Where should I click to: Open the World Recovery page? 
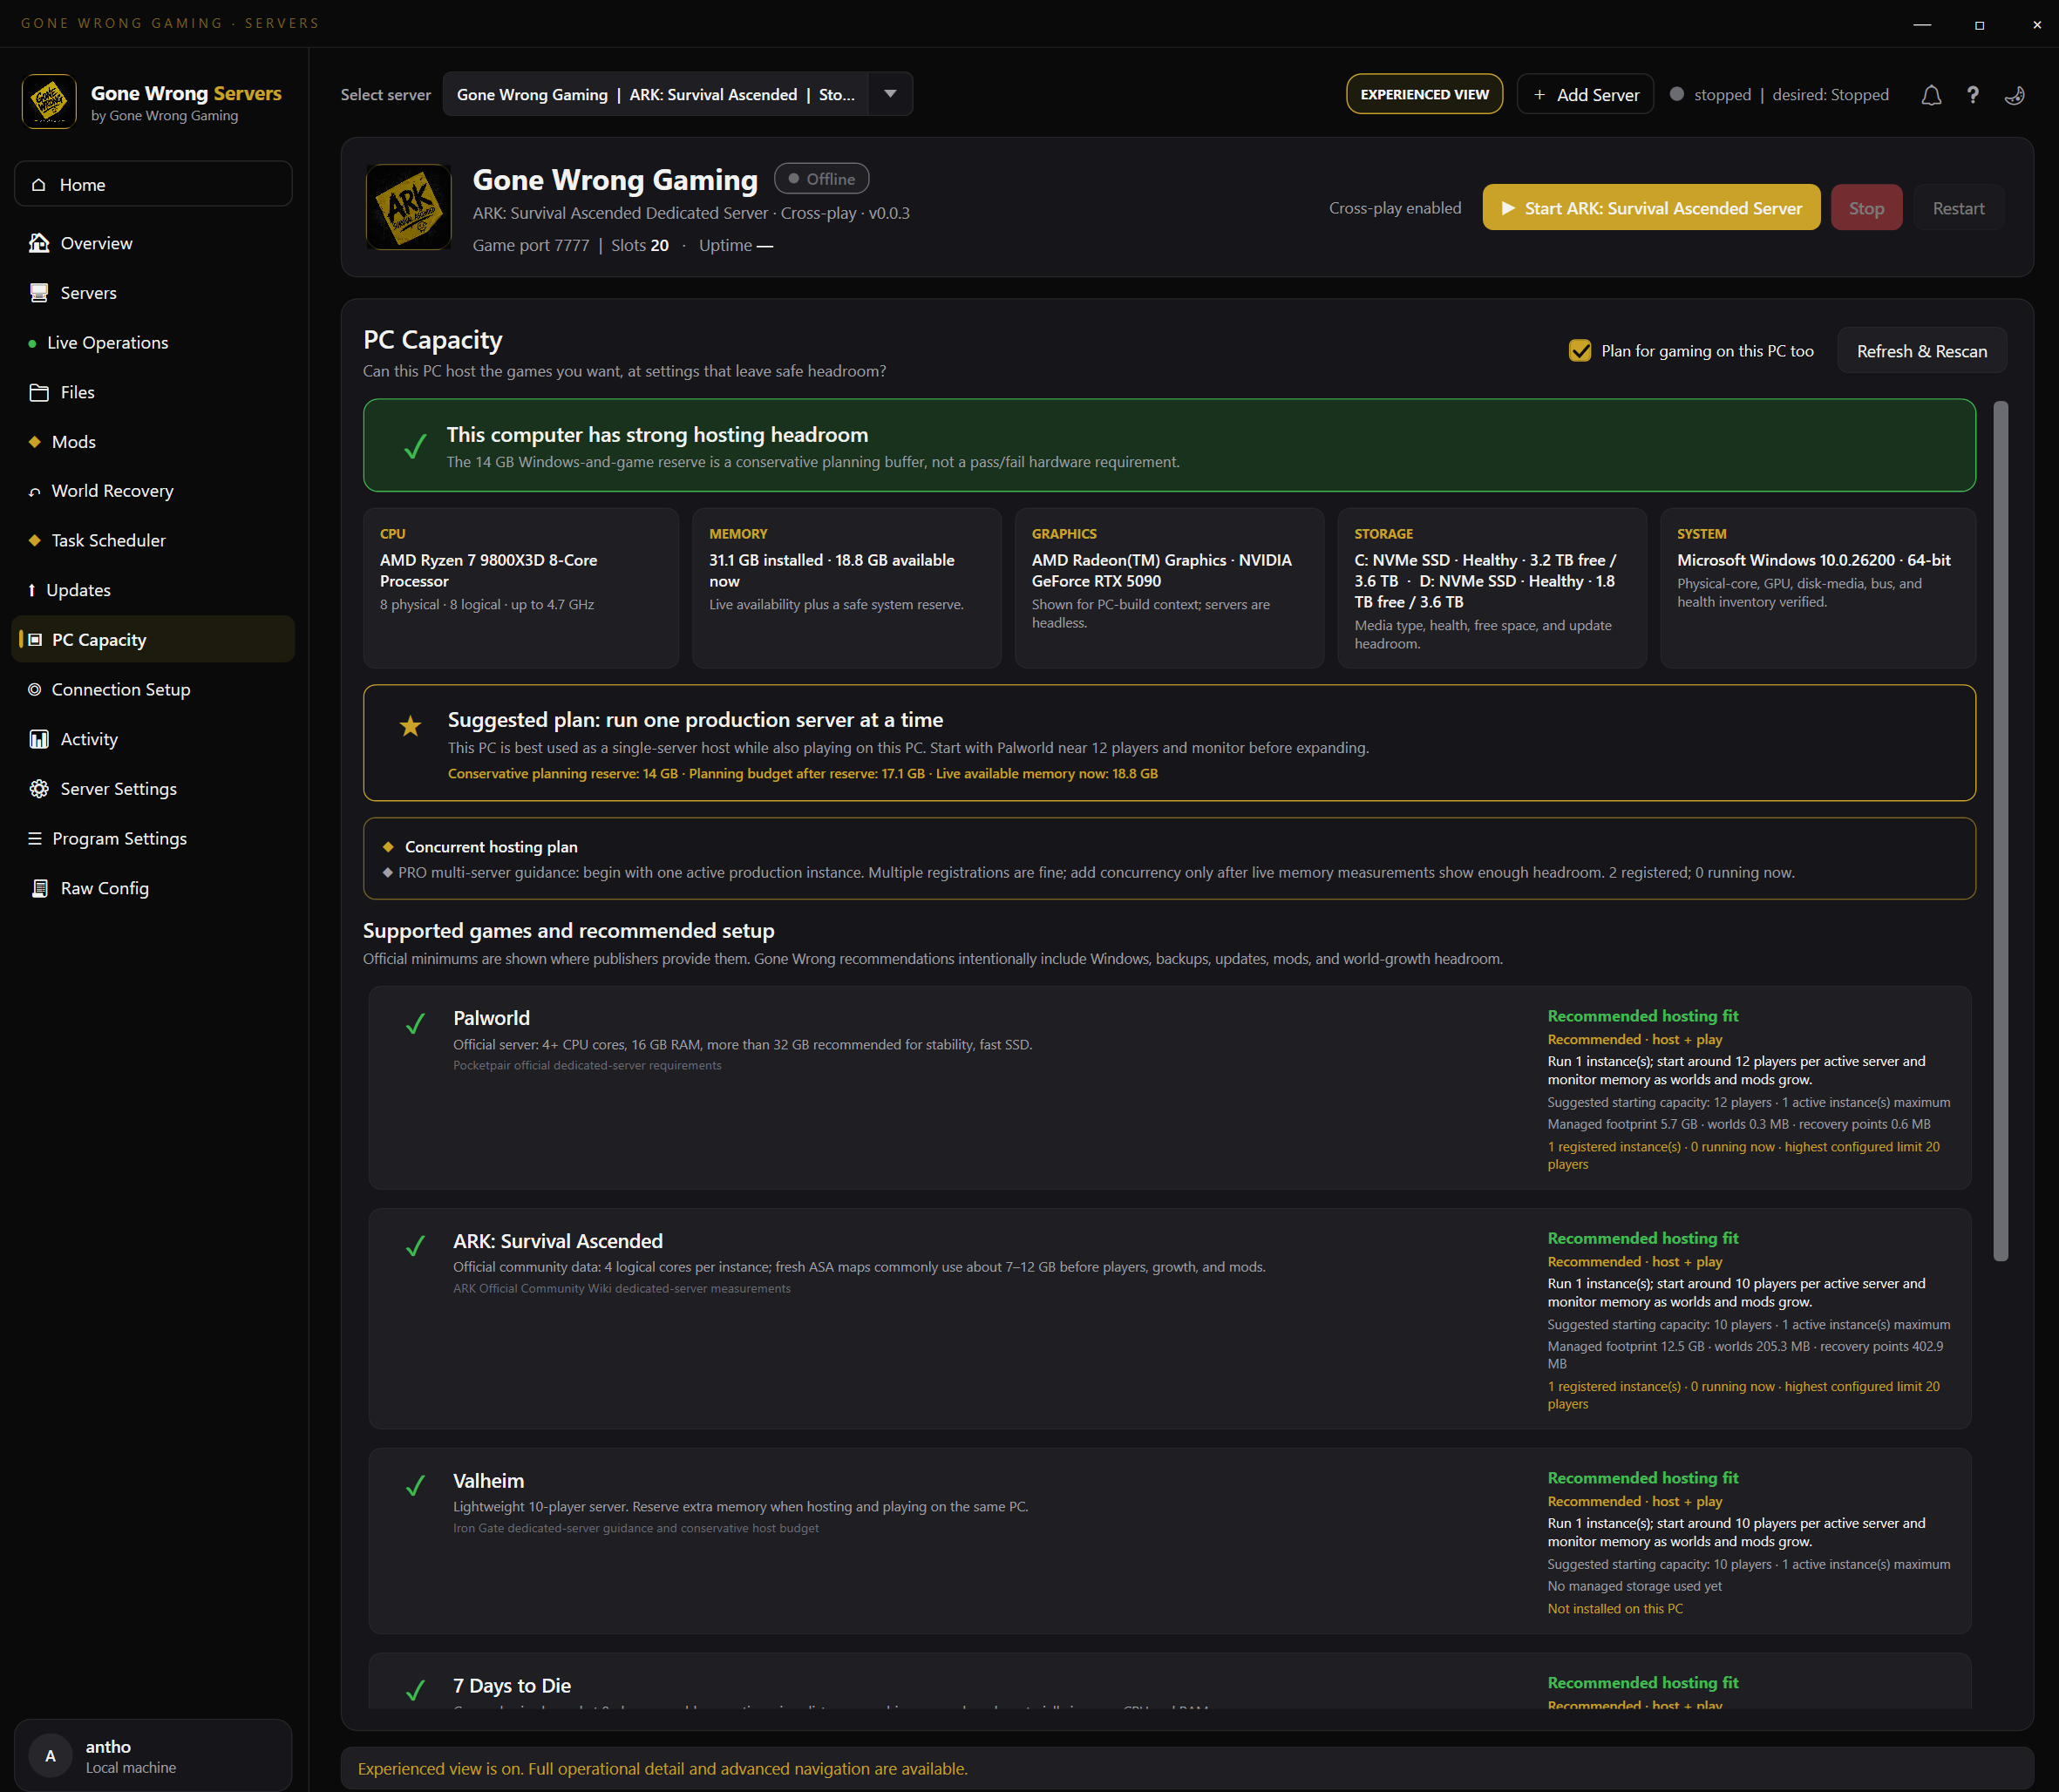coord(153,491)
